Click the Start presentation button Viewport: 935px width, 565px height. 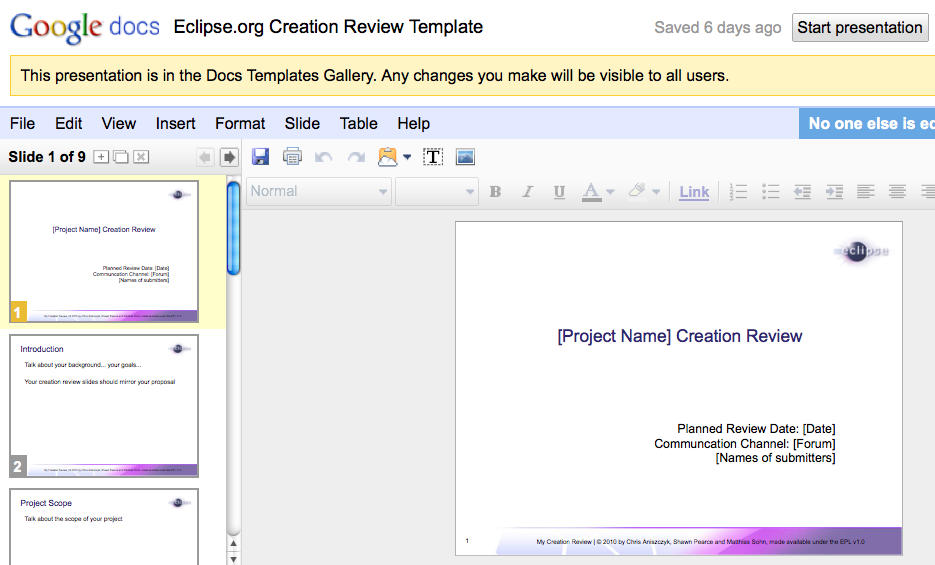pyautogui.click(x=860, y=27)
